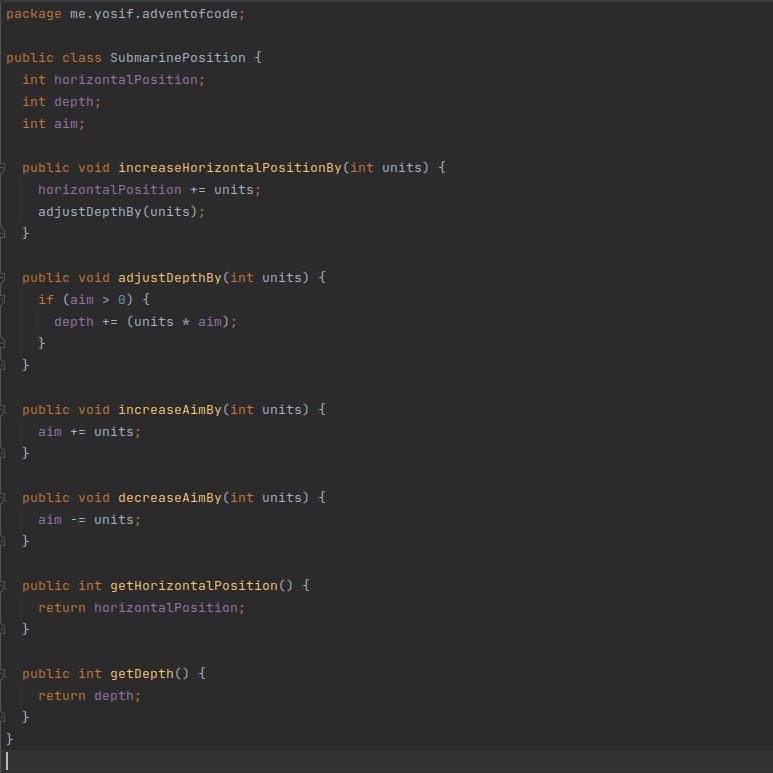
Task: Click the 'package' keyword on the first line
Action: tap(34, 14)
